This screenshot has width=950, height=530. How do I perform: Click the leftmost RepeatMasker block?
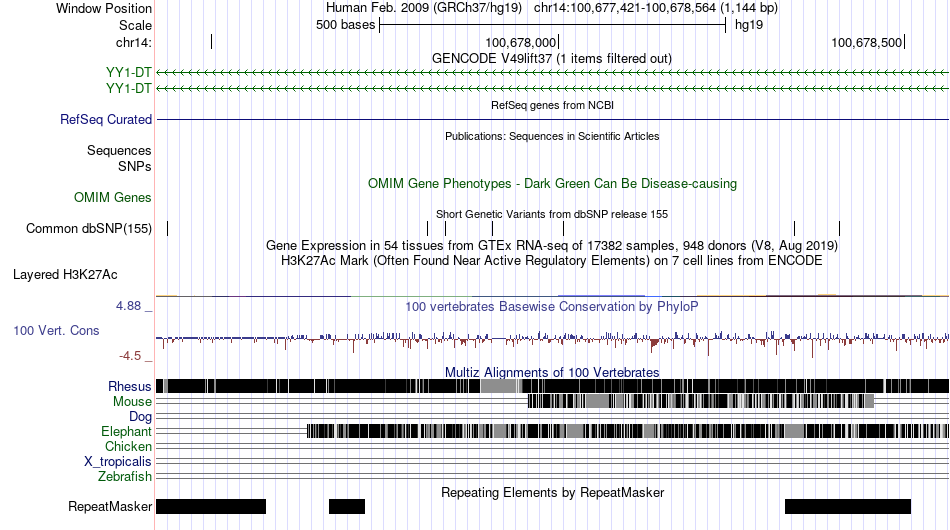pos(211,506)
